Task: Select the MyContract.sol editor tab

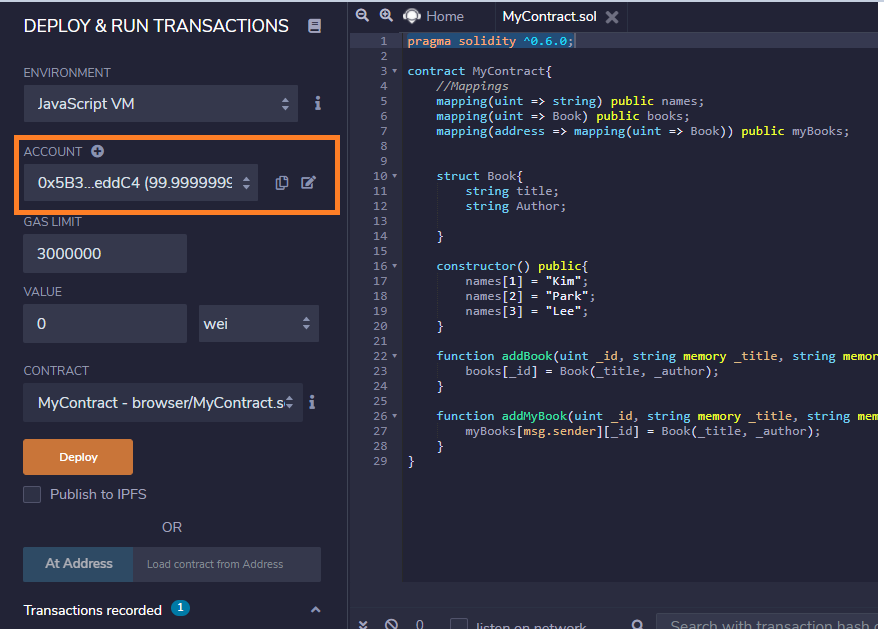Action: 549,16
